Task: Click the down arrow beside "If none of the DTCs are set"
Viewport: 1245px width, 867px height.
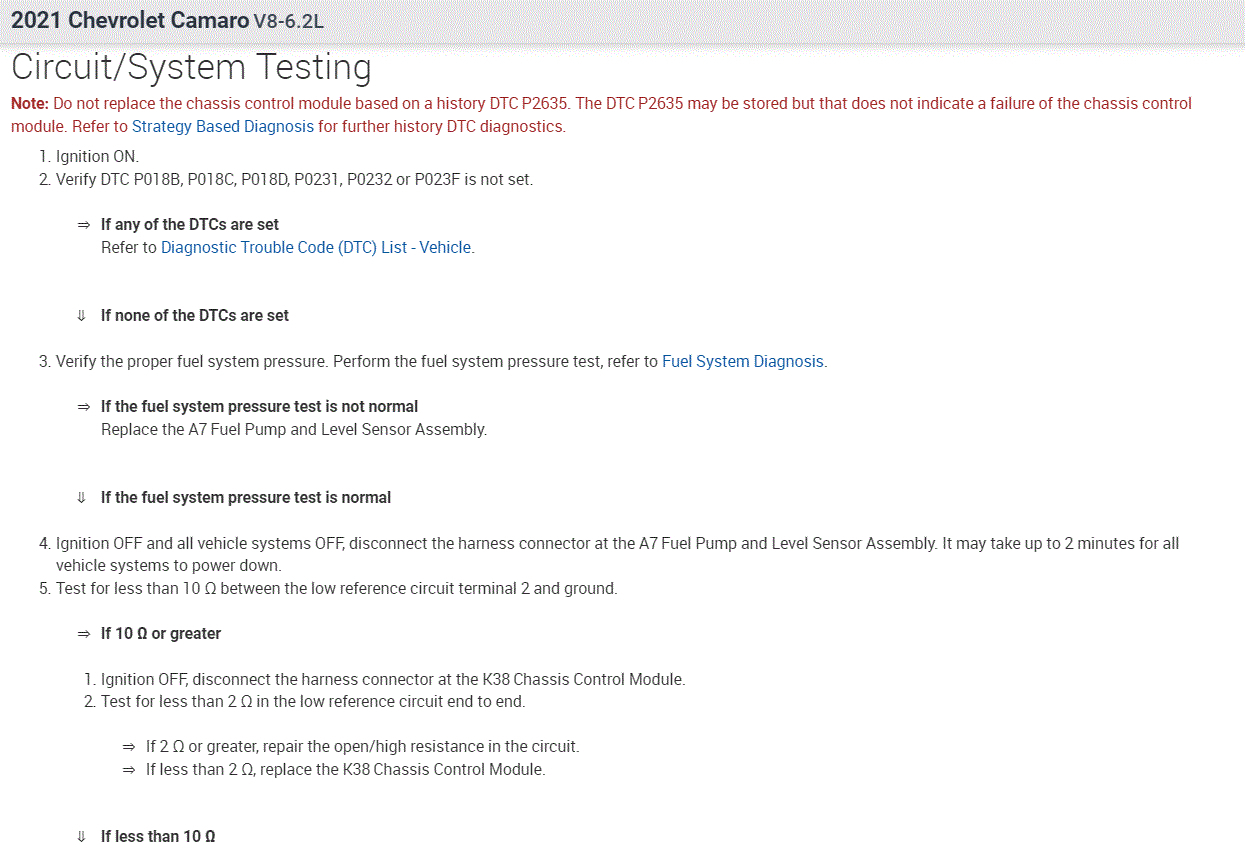Action: [x=81, y=316]
